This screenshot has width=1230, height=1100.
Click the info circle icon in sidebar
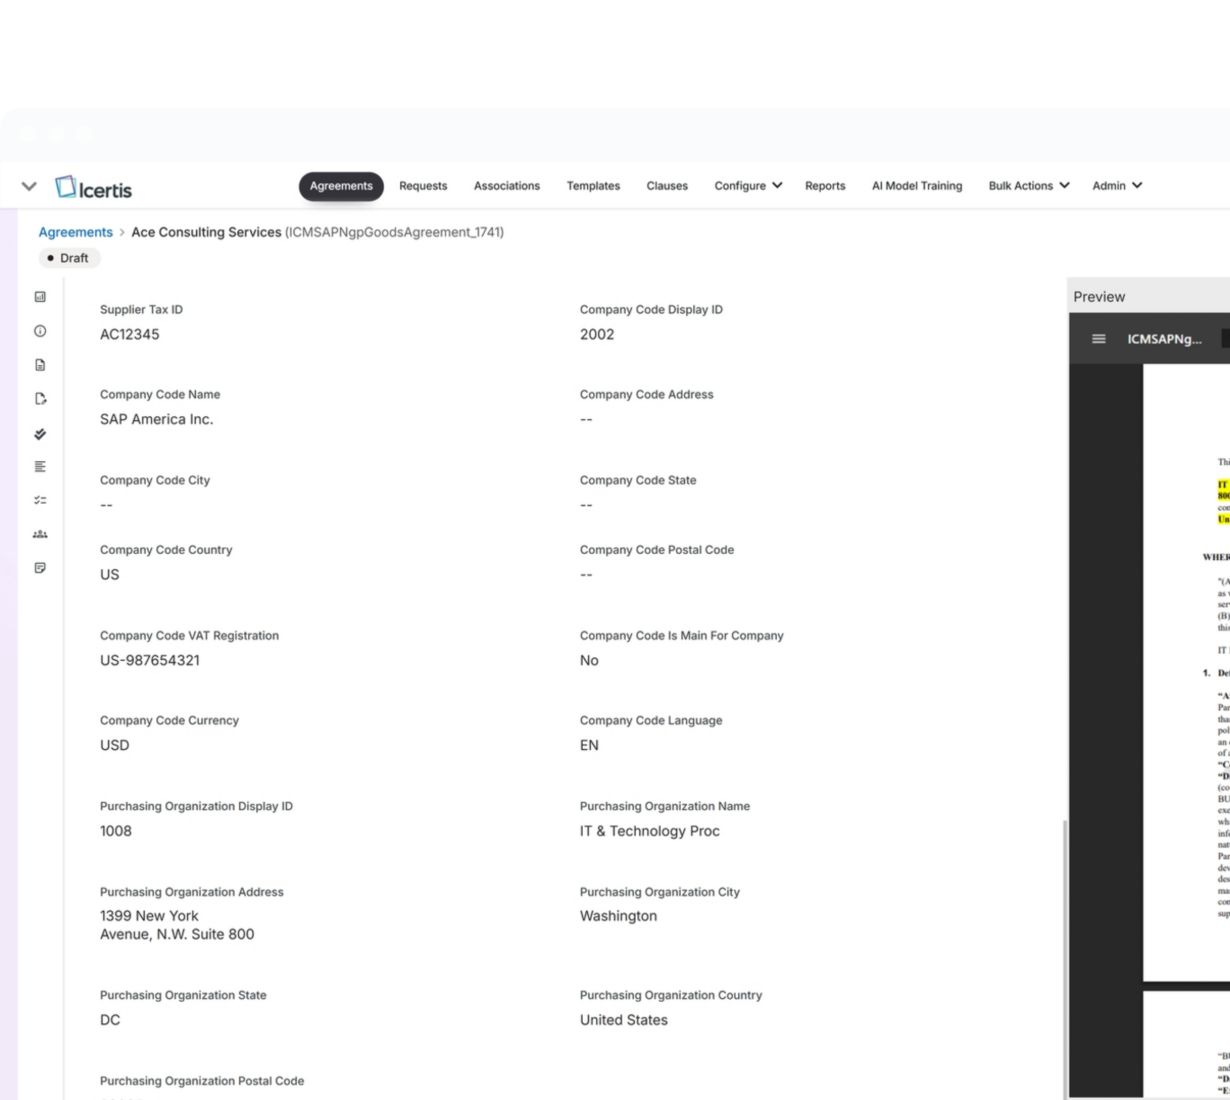[40, 331]
